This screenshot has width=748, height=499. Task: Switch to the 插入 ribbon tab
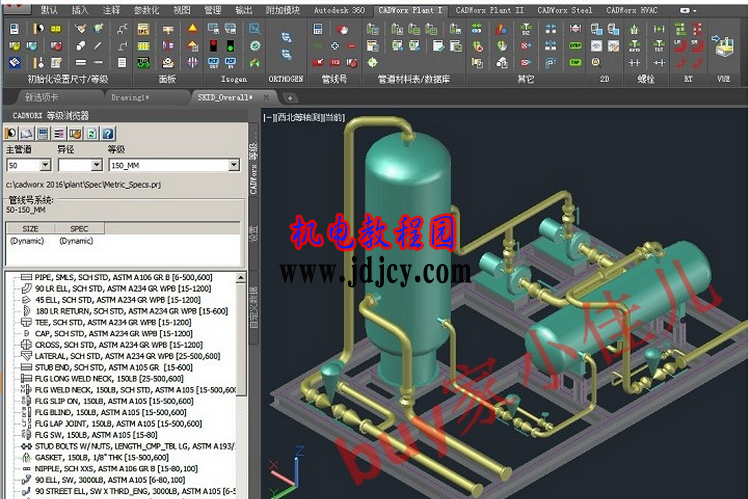(80, 10)
